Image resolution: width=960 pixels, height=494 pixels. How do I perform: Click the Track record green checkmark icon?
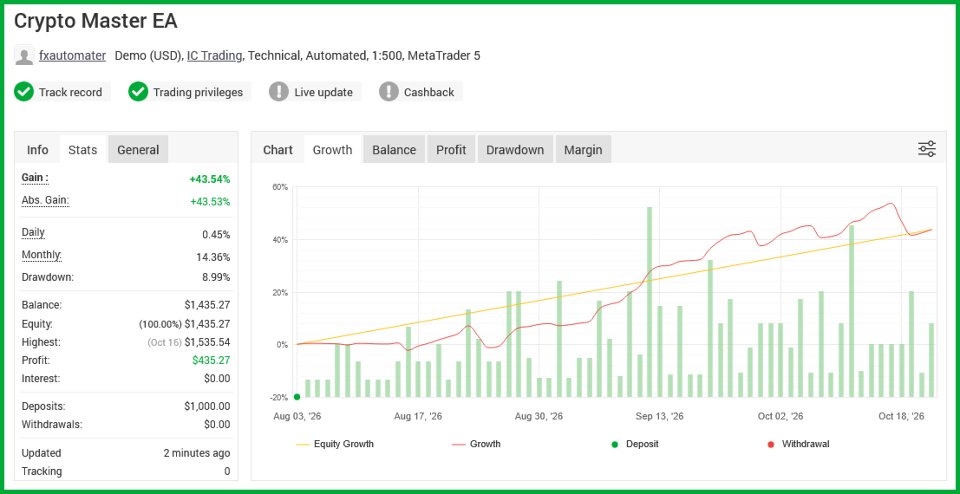[x=24, y=92]
